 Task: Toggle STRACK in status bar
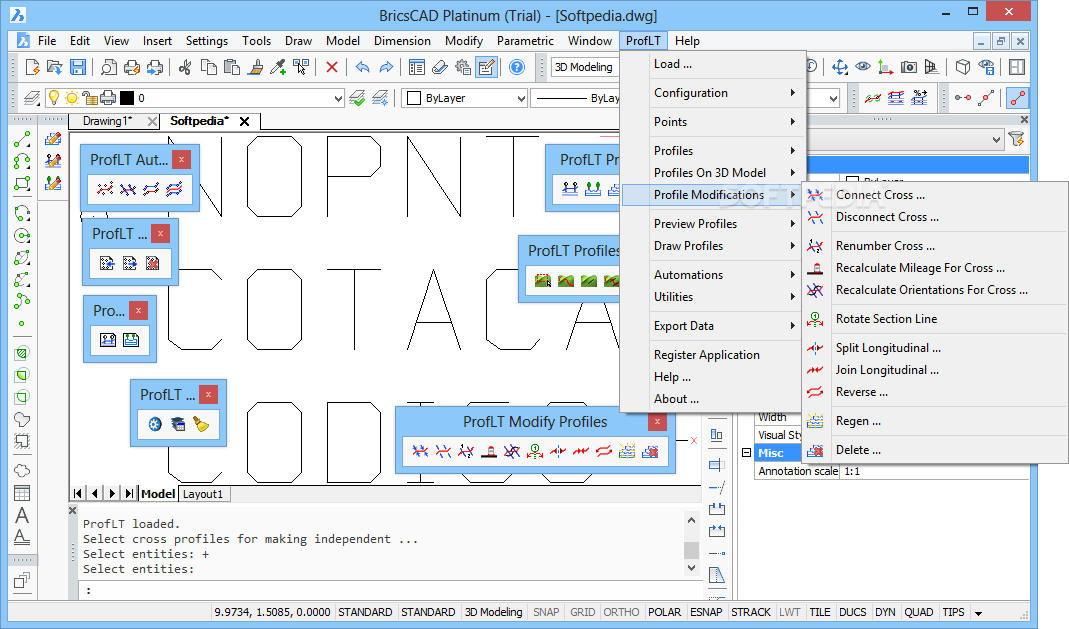pyautogui.click(x=751, y=612)
